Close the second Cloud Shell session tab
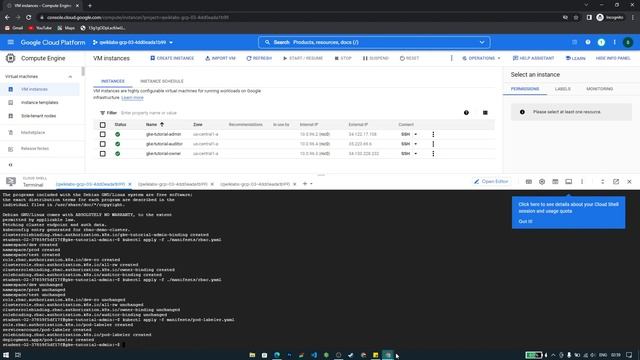The height and width of the screenshot is (360, 640). [212, 184]
